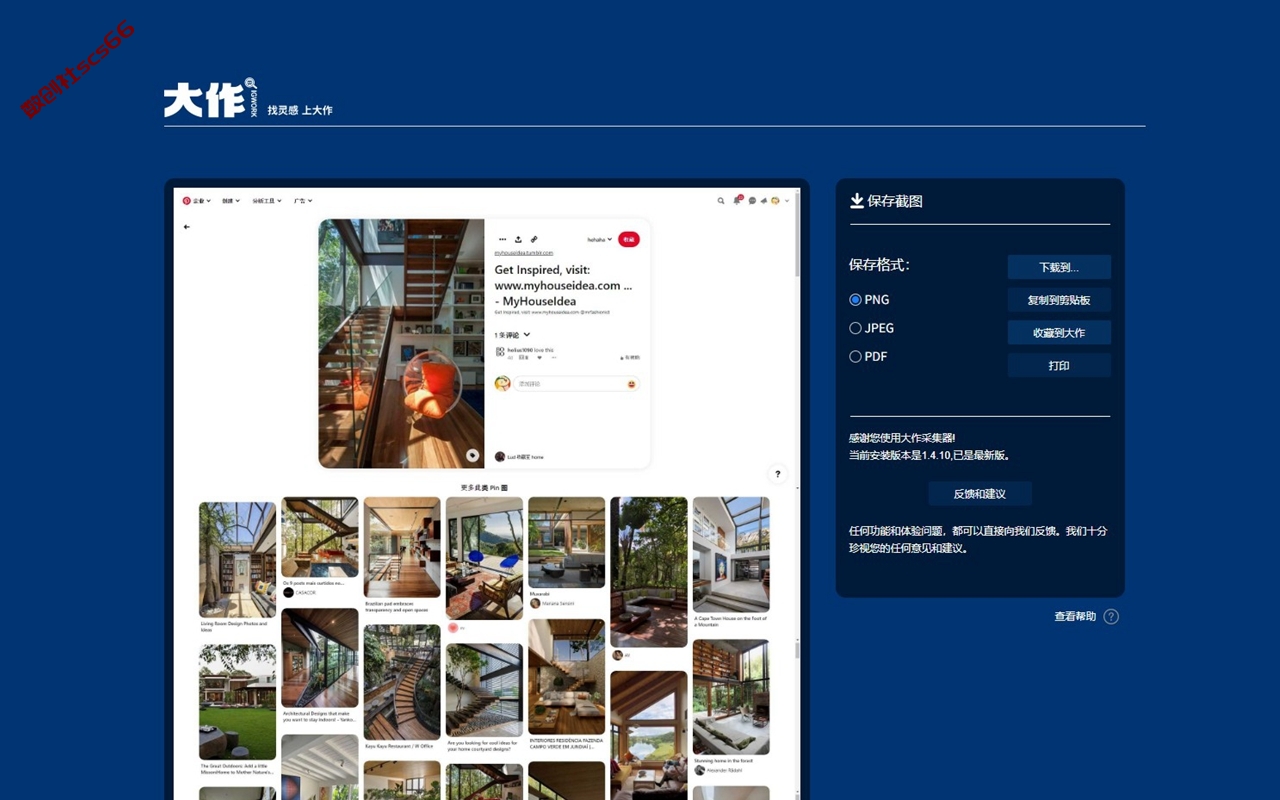Click the question mark icon beside 查看帮助
This screenshot has width=1280, height=800.
point(1111,617)
